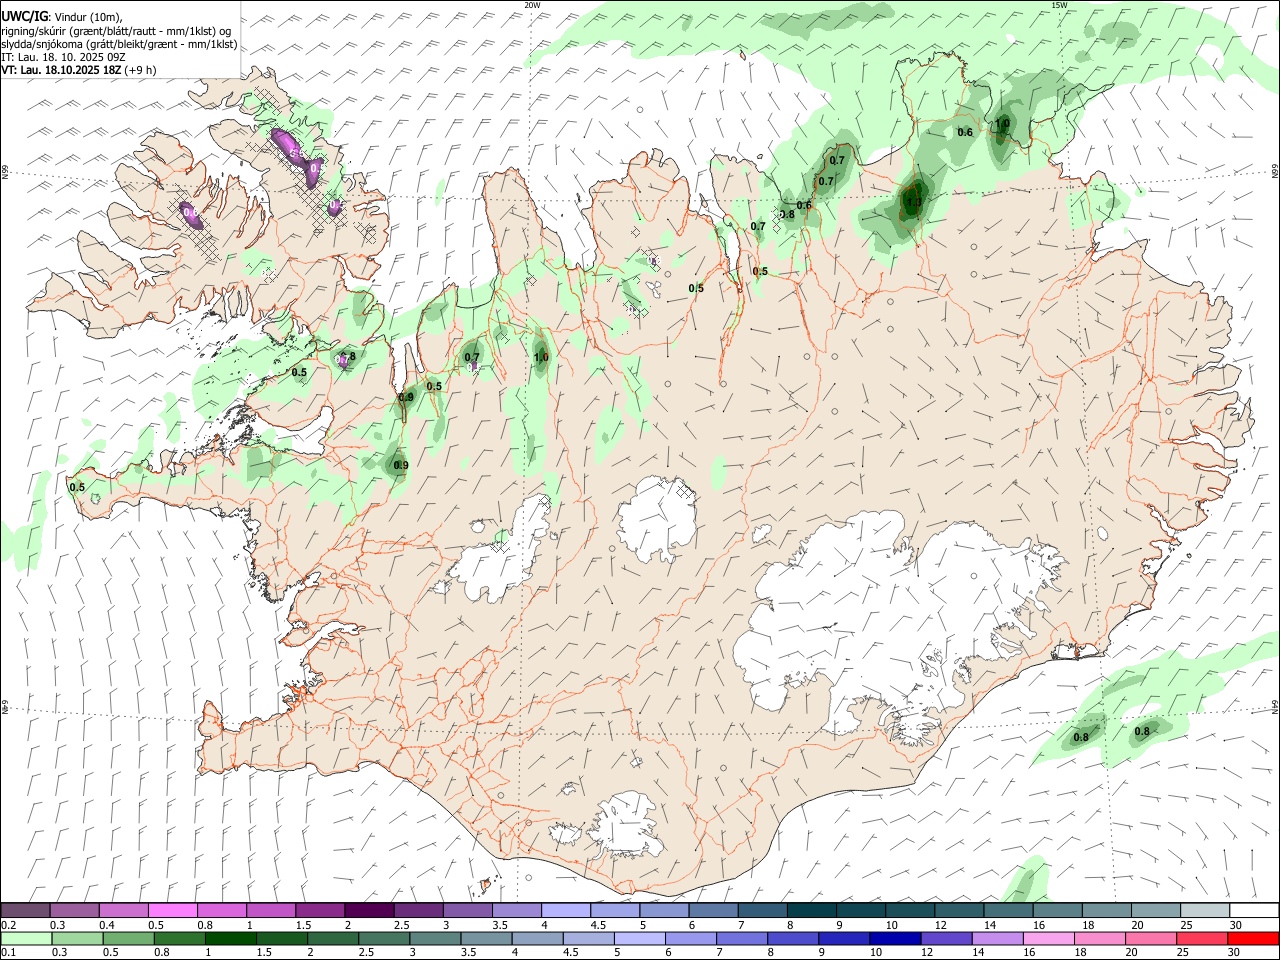This screenshot has height=960, width=1280.
Task: Pick the light pink 16 rain legend swatch
Action: pos(1048,938)
